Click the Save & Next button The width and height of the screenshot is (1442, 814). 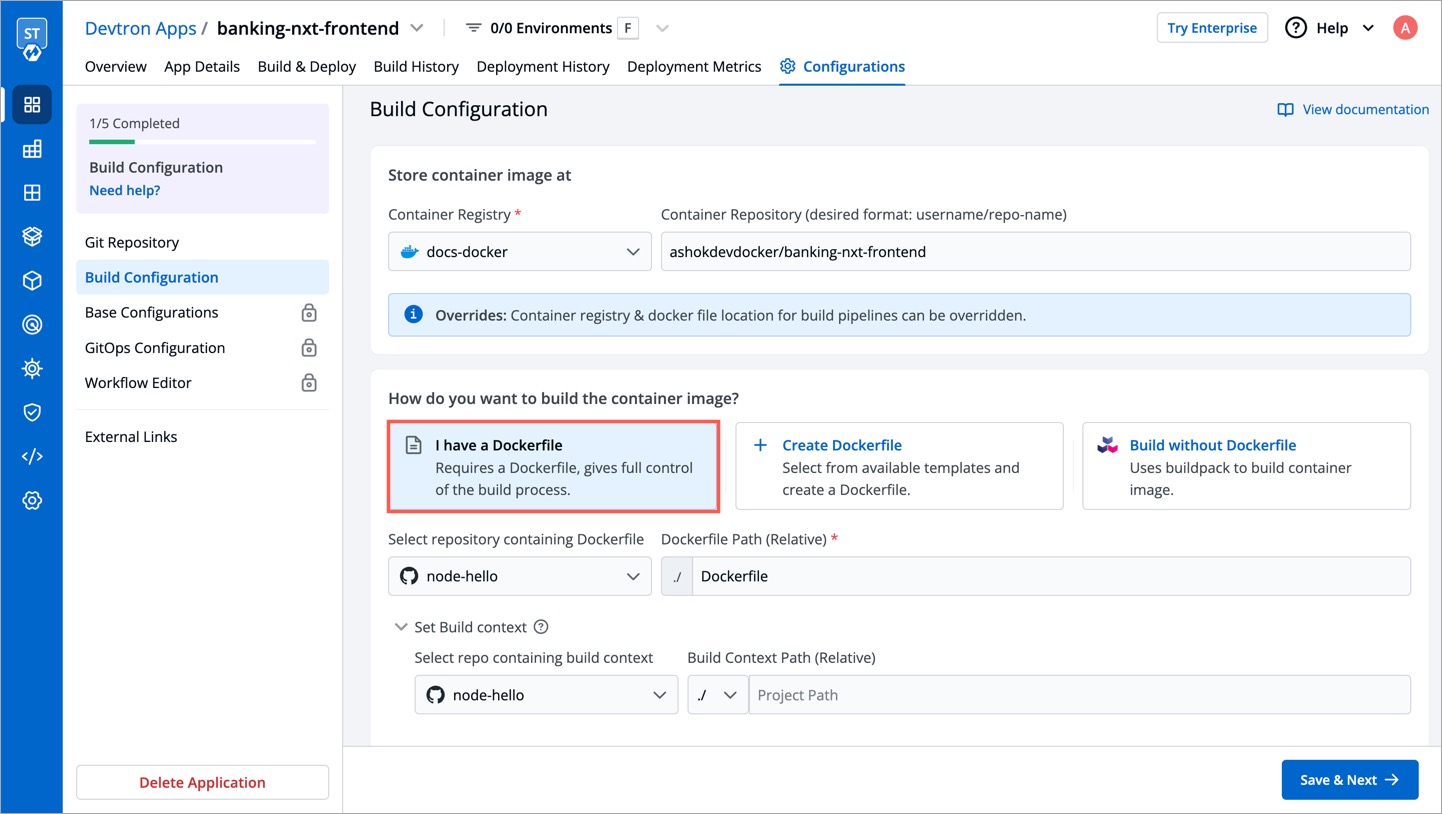(1349, 780)
